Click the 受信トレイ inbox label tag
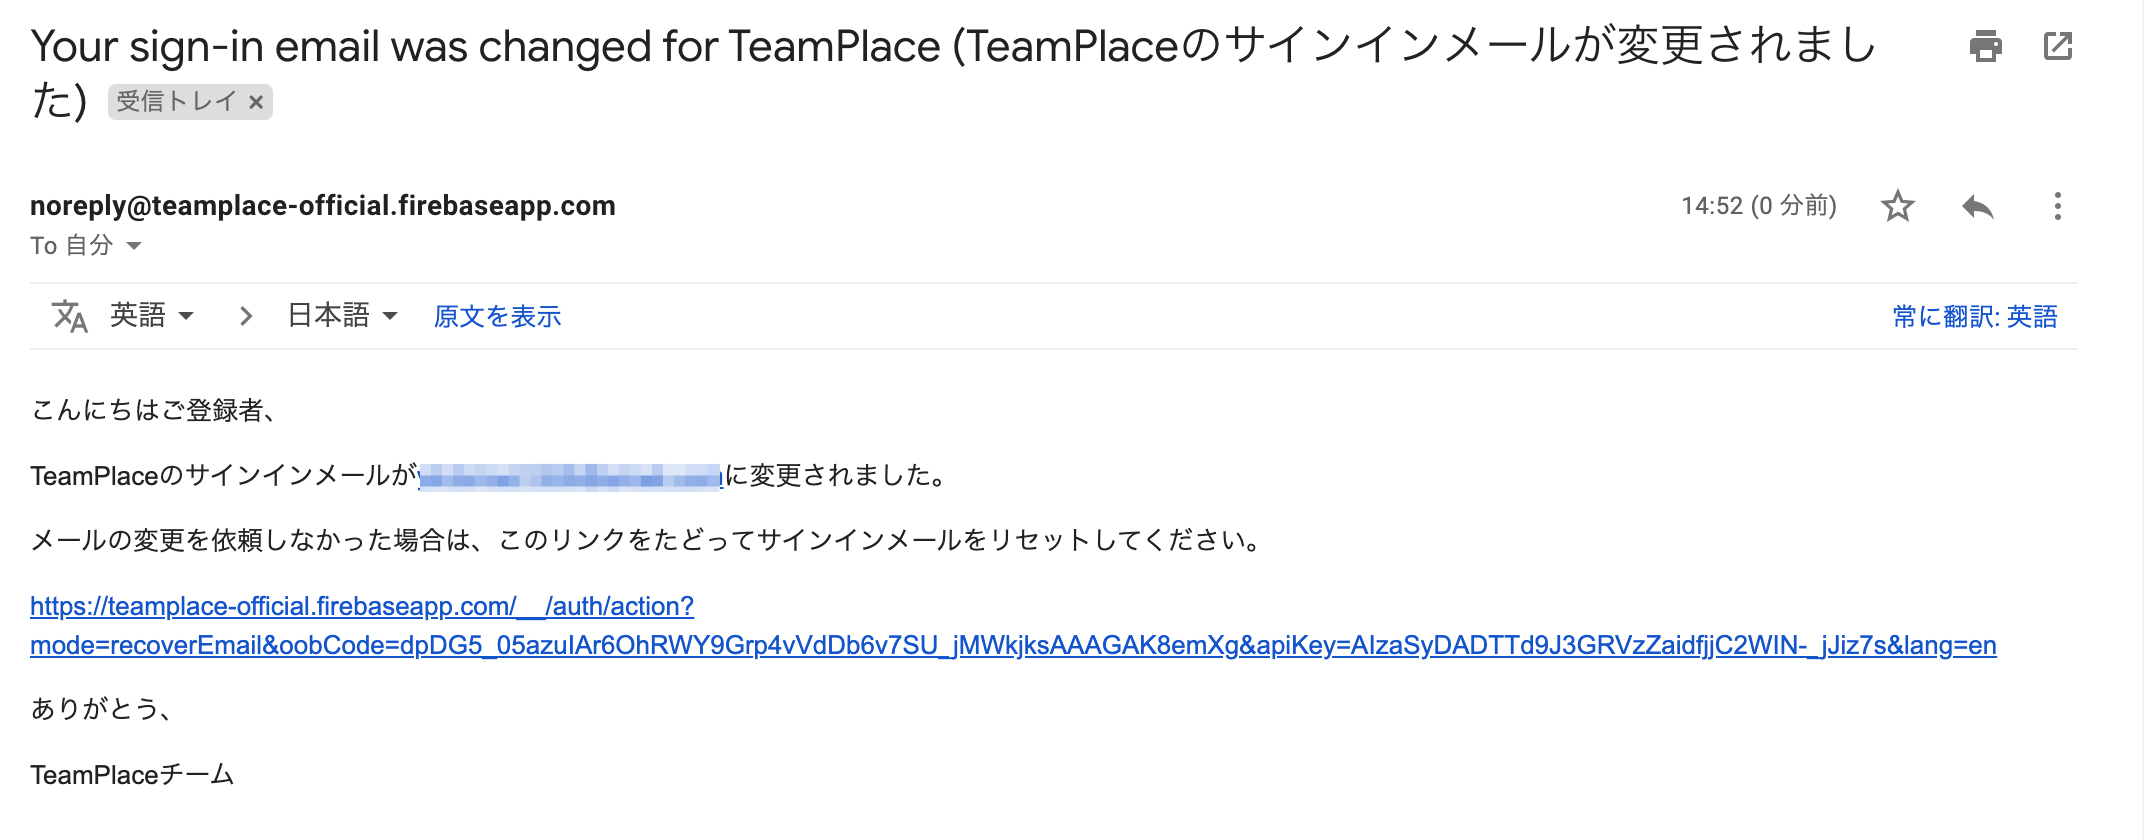This screenshot has width=2144, height=840. point(176,102)
